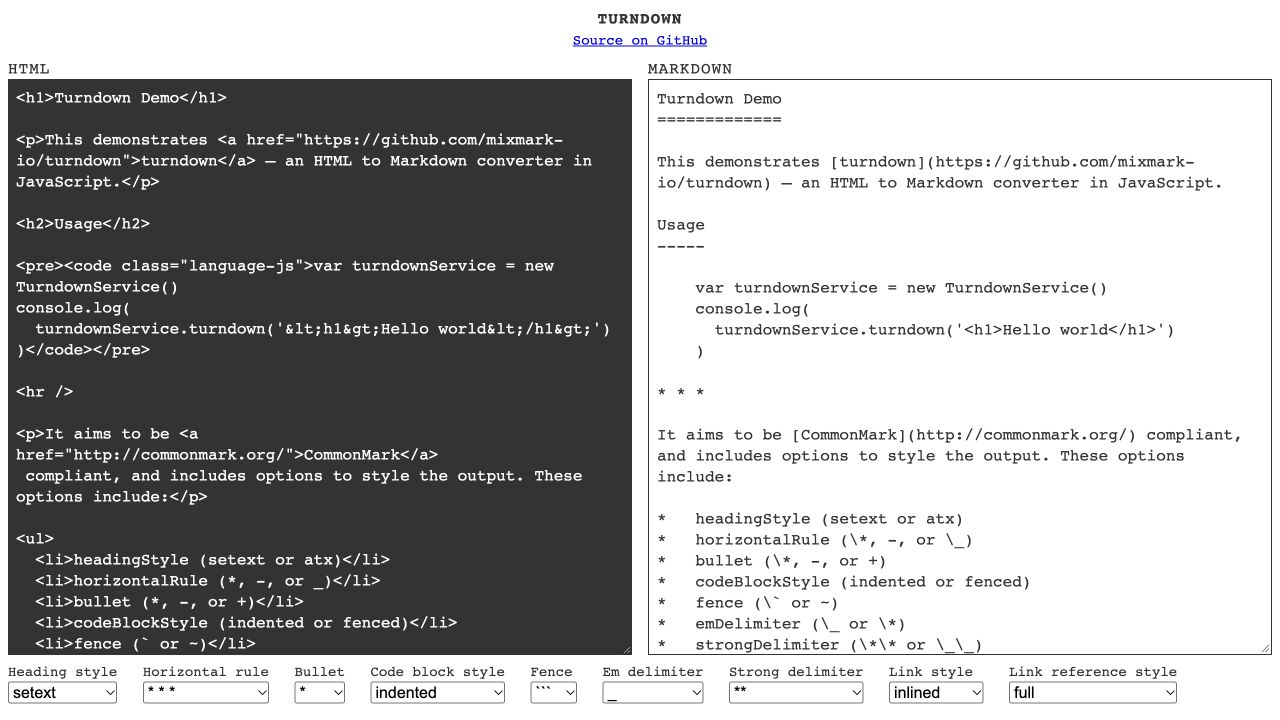Image resolution: width=1280 pixels, height=720 pixels.
Task: Click the '<h2>Usage</h2>' line in HTML
Action: (x=83, y=224)
